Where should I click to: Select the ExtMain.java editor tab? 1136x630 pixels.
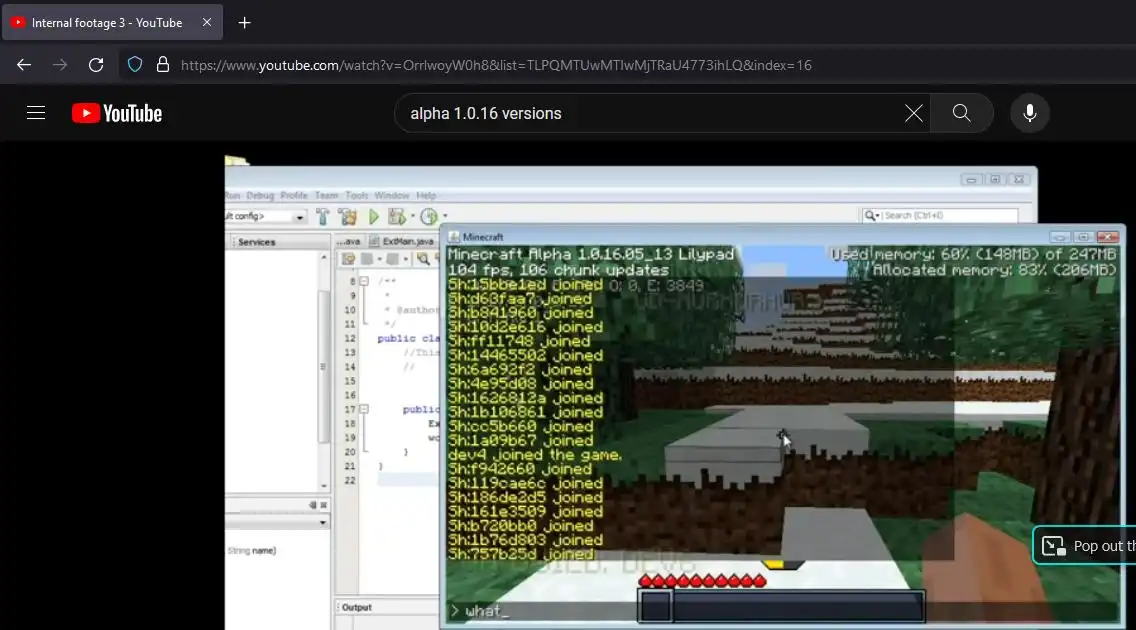point(403,241)
